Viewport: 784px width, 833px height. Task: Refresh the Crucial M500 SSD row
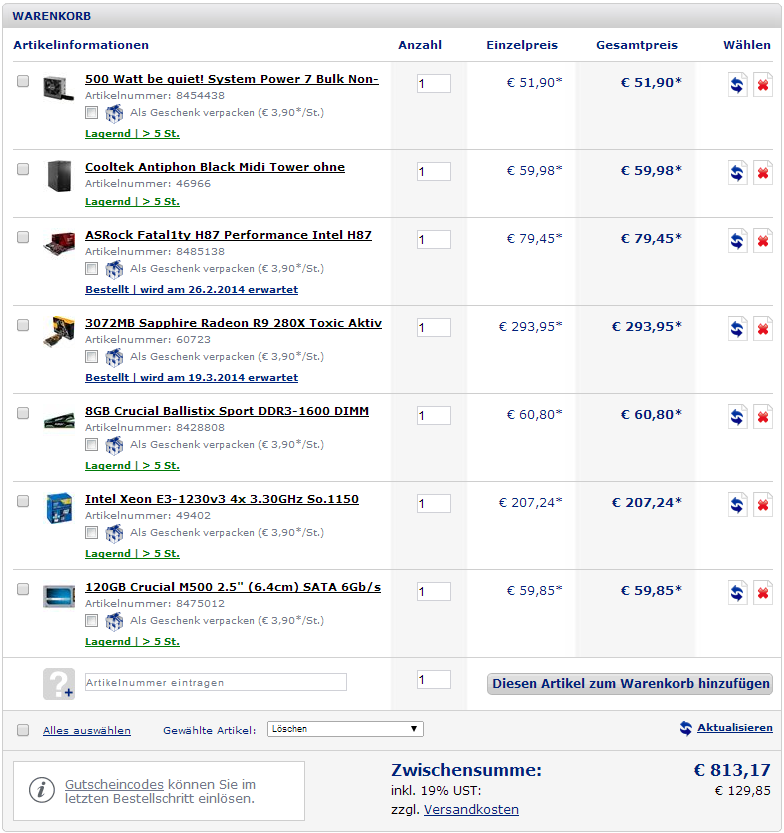(737, 593)
